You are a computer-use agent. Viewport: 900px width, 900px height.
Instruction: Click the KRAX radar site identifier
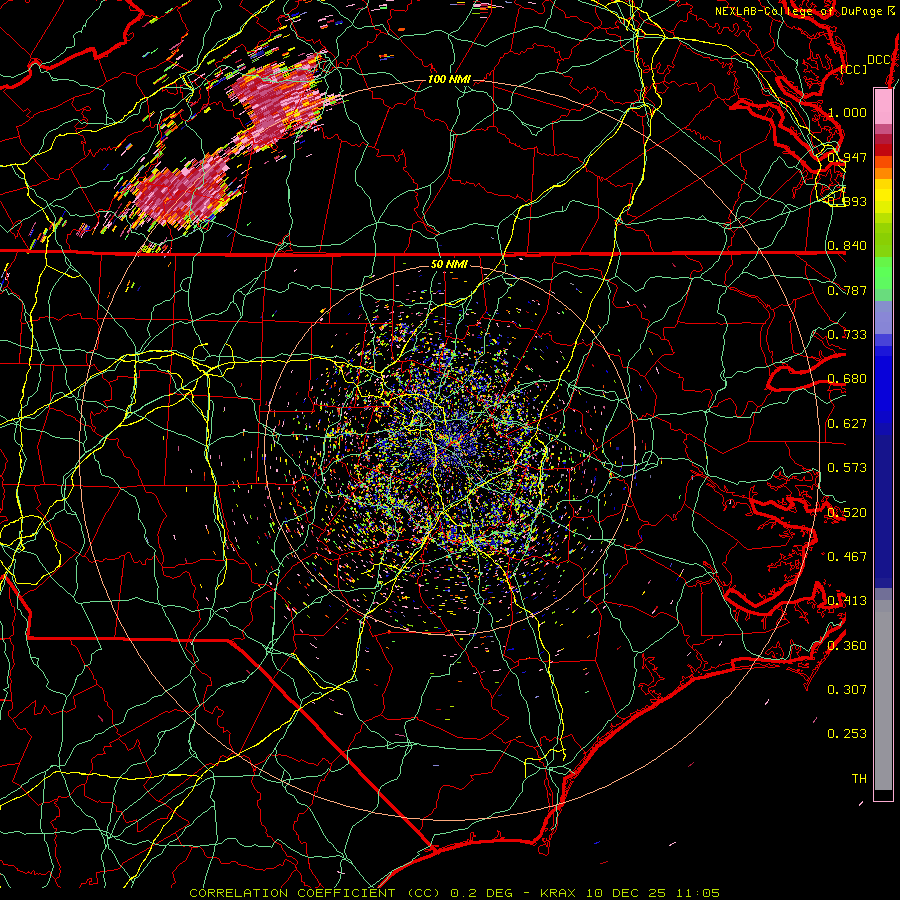click(x=558, y=893)
